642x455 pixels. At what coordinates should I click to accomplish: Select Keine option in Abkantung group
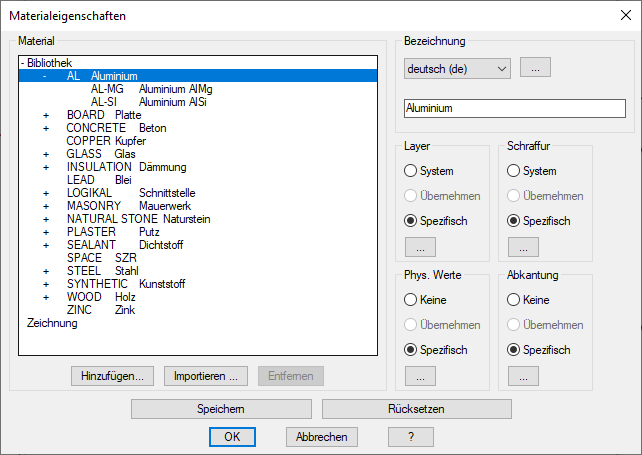[x=515, y=300]
